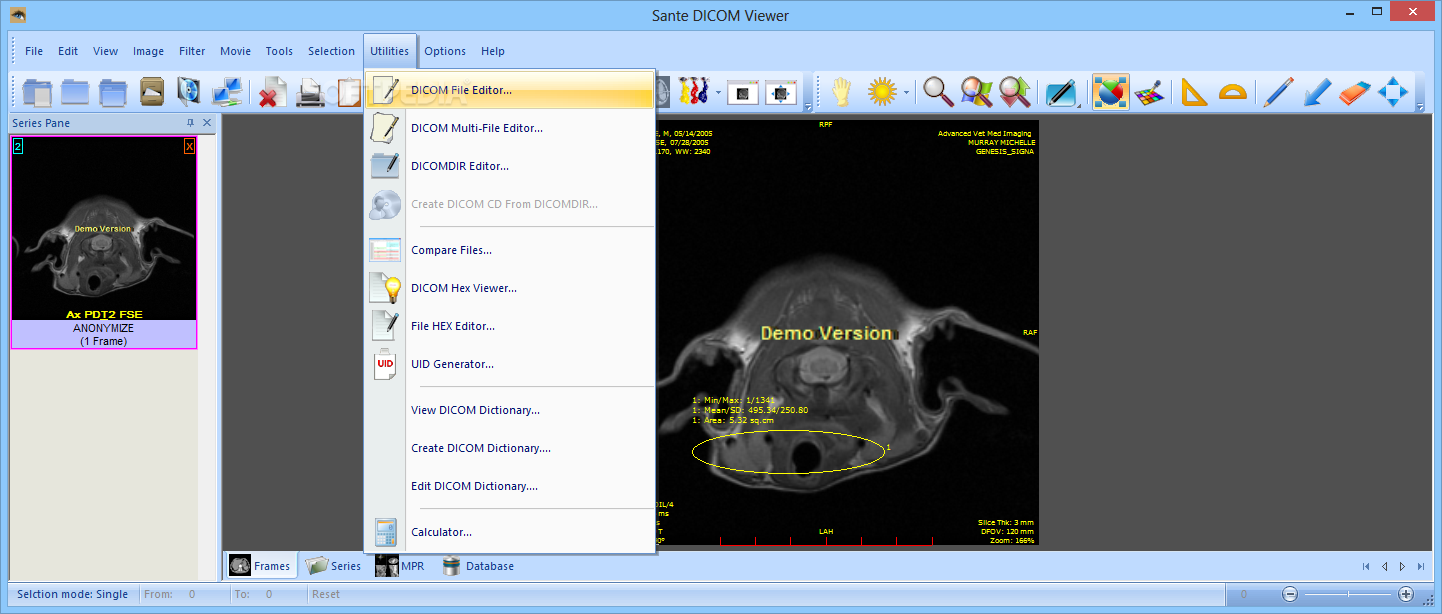
Task: Switch to the Database tab
Action: coord(477,566)
